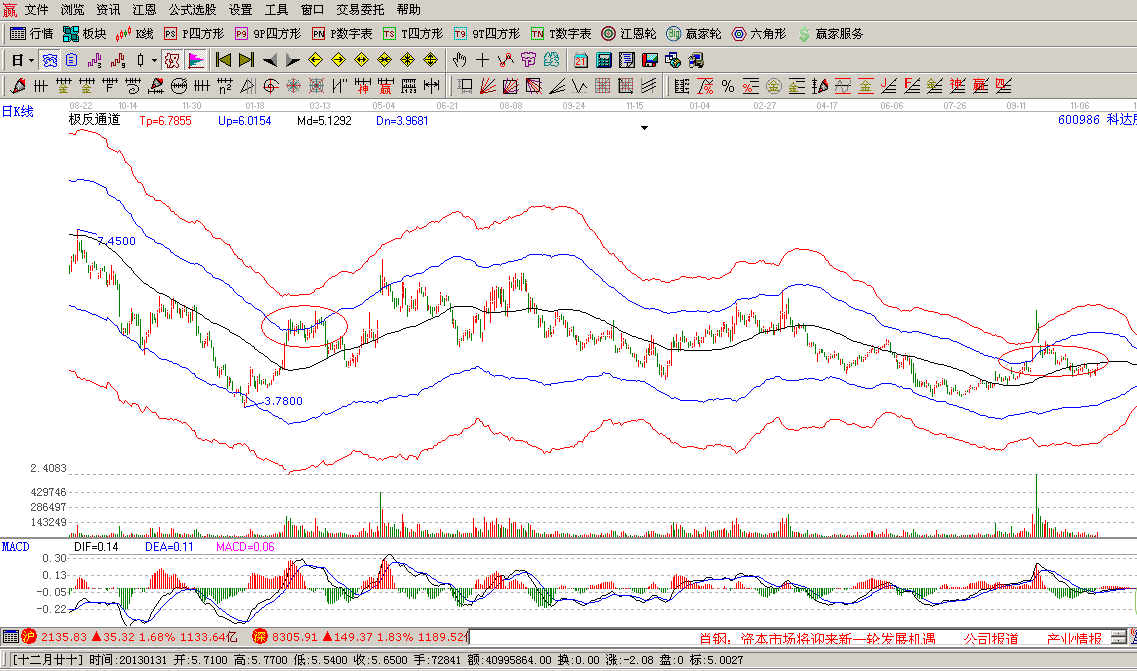Switch to K线 candlestick chart
Viewport: 1137px width, 671px height.
click(135, 34)
